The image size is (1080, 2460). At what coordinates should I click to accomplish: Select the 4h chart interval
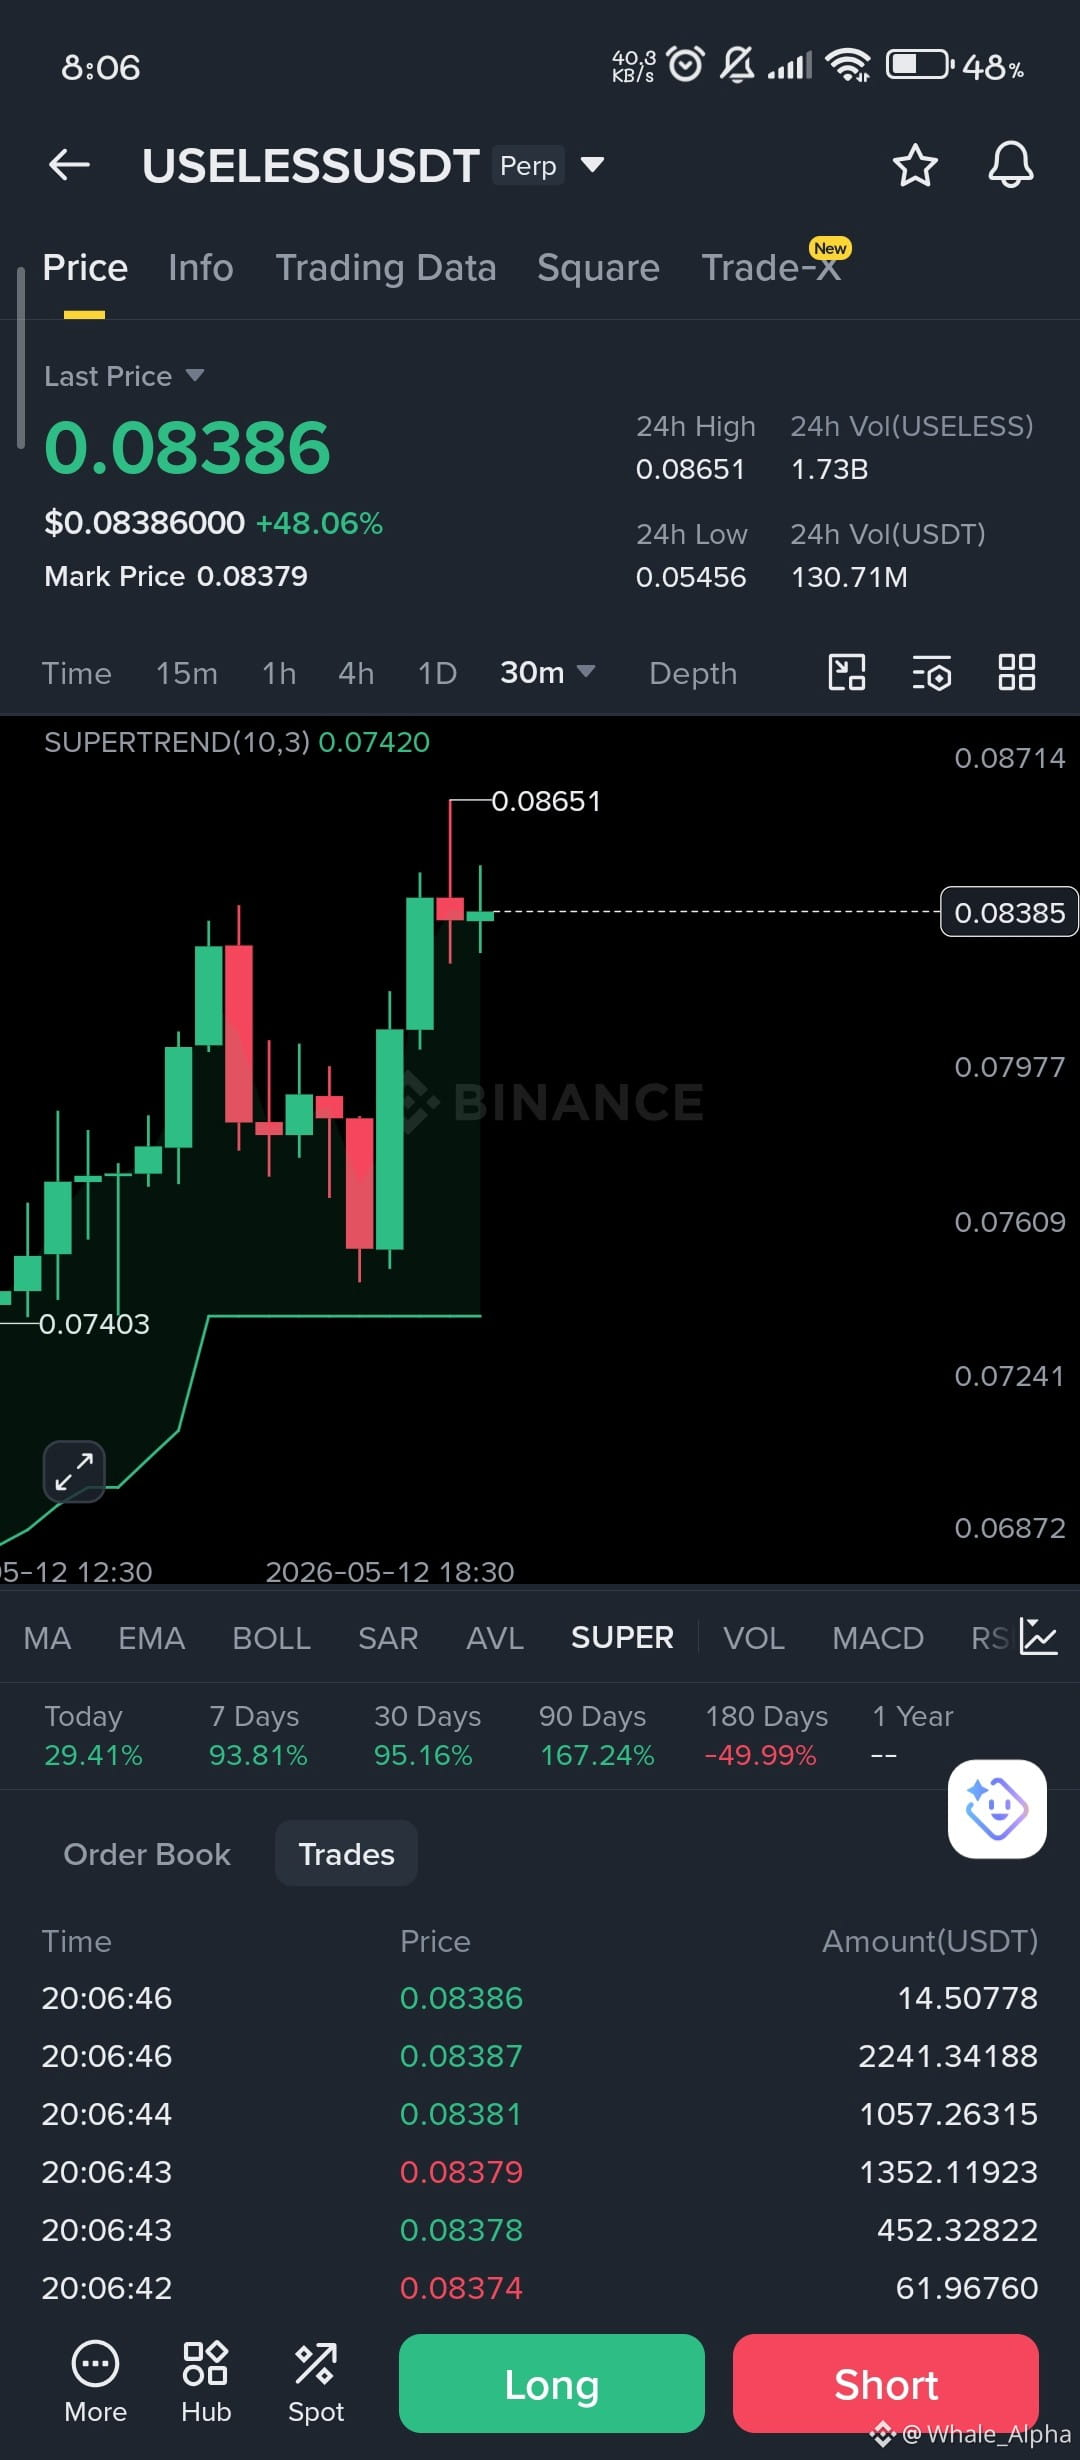[356, 673]
